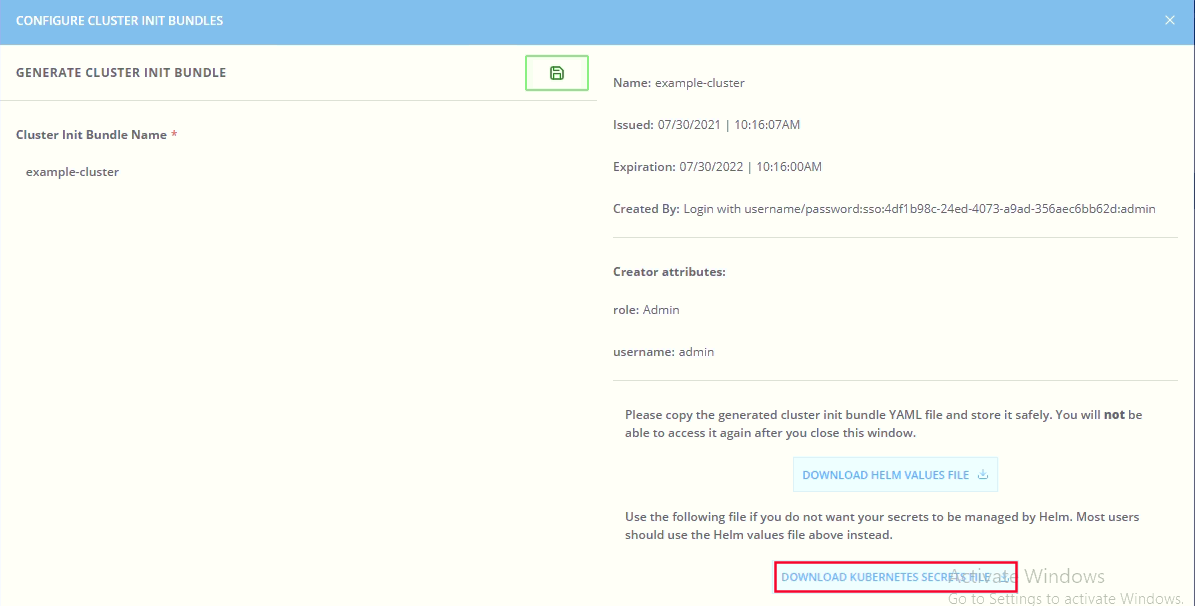Focus the Cluster Init Bundle Name field
The width and height of the screenshot is (1195, 606).
point(298,172)
